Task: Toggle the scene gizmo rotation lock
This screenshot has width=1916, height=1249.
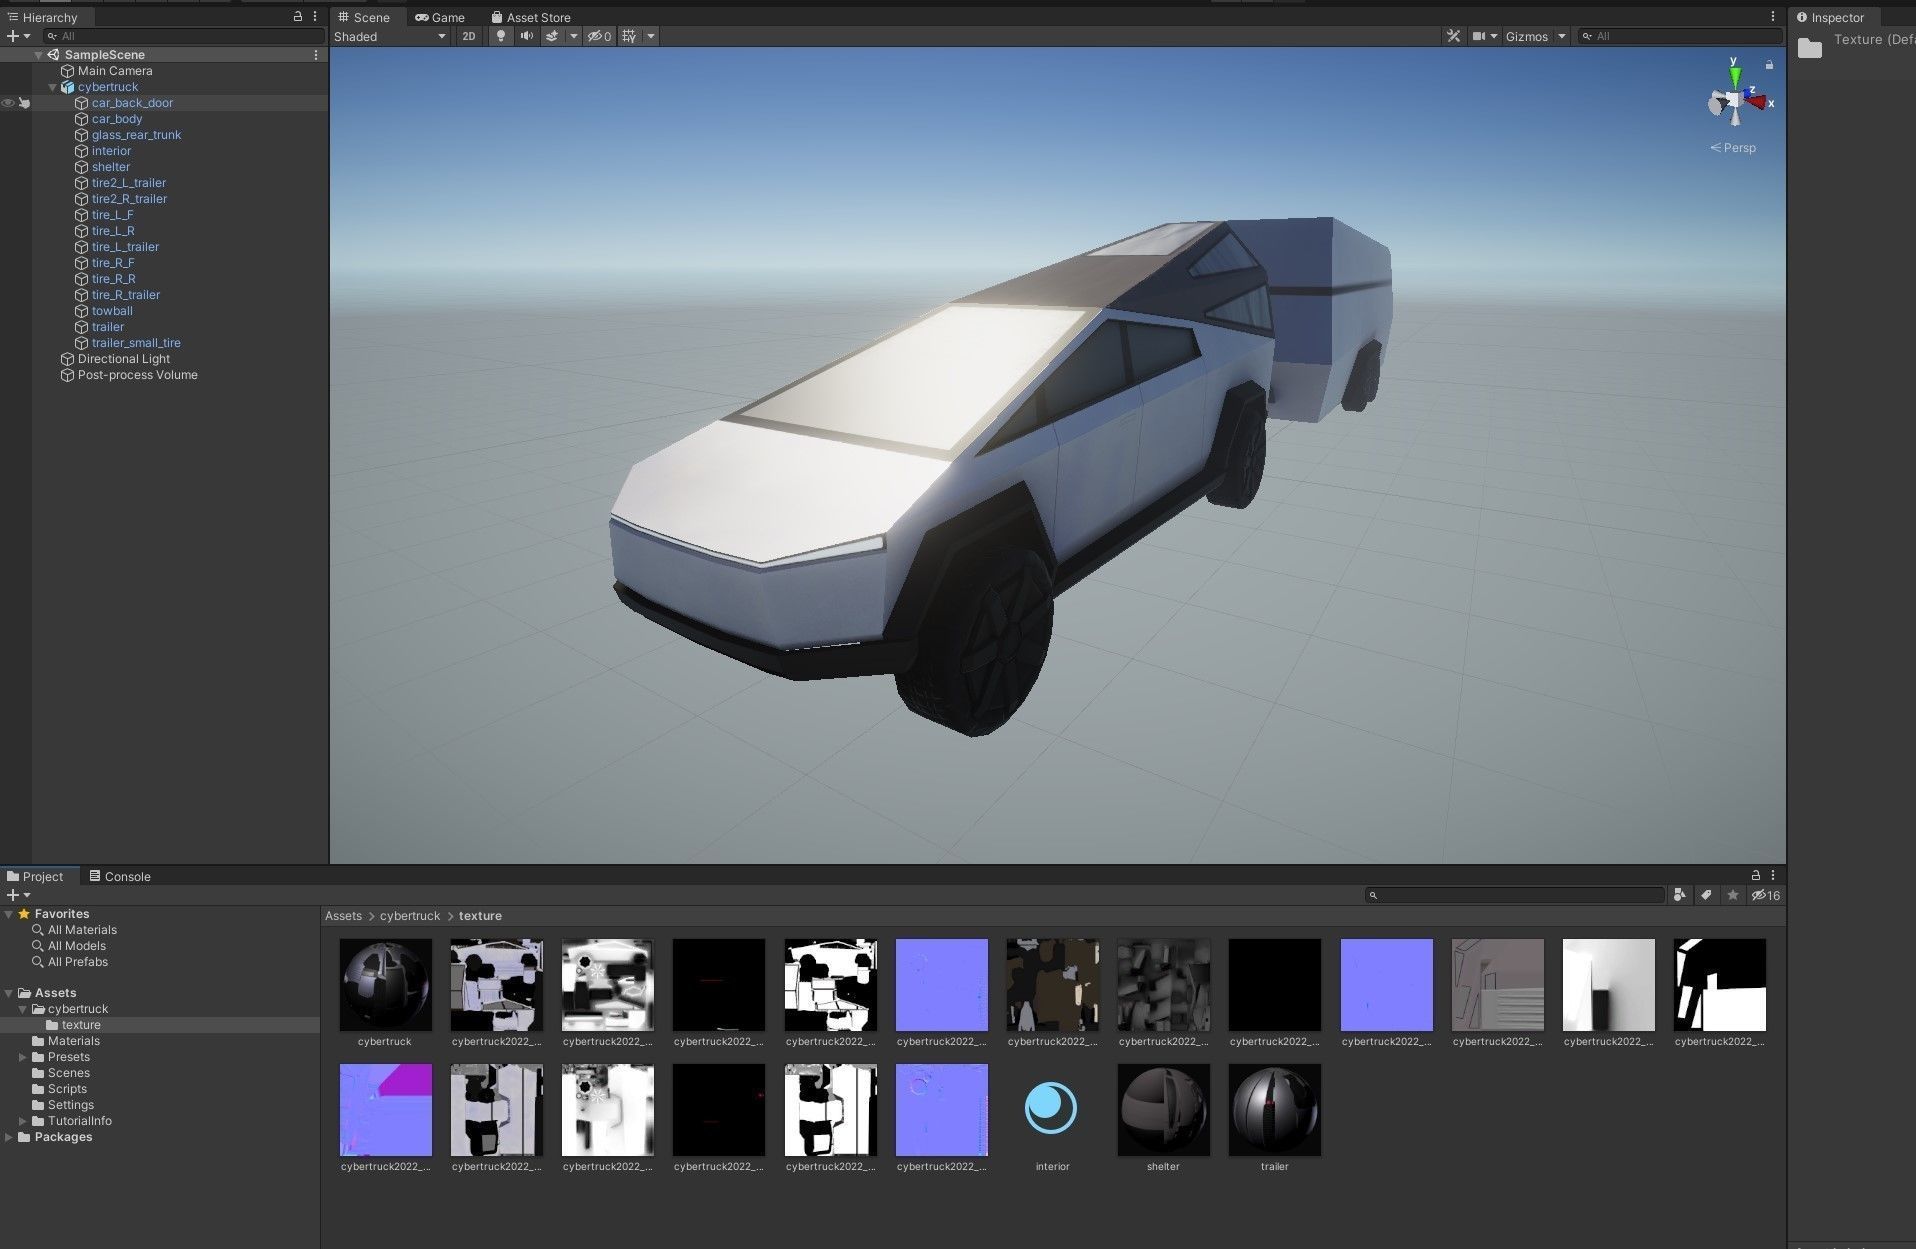Action: pos(1769,65)
